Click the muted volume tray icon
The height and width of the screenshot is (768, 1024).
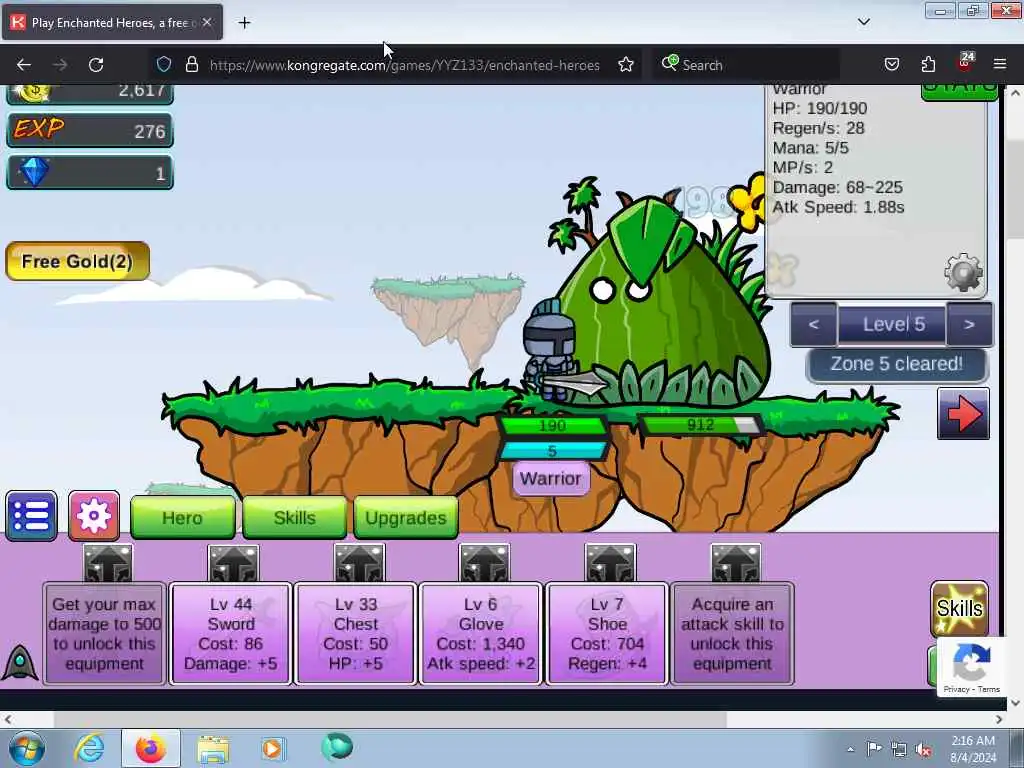tap(923, 749)
